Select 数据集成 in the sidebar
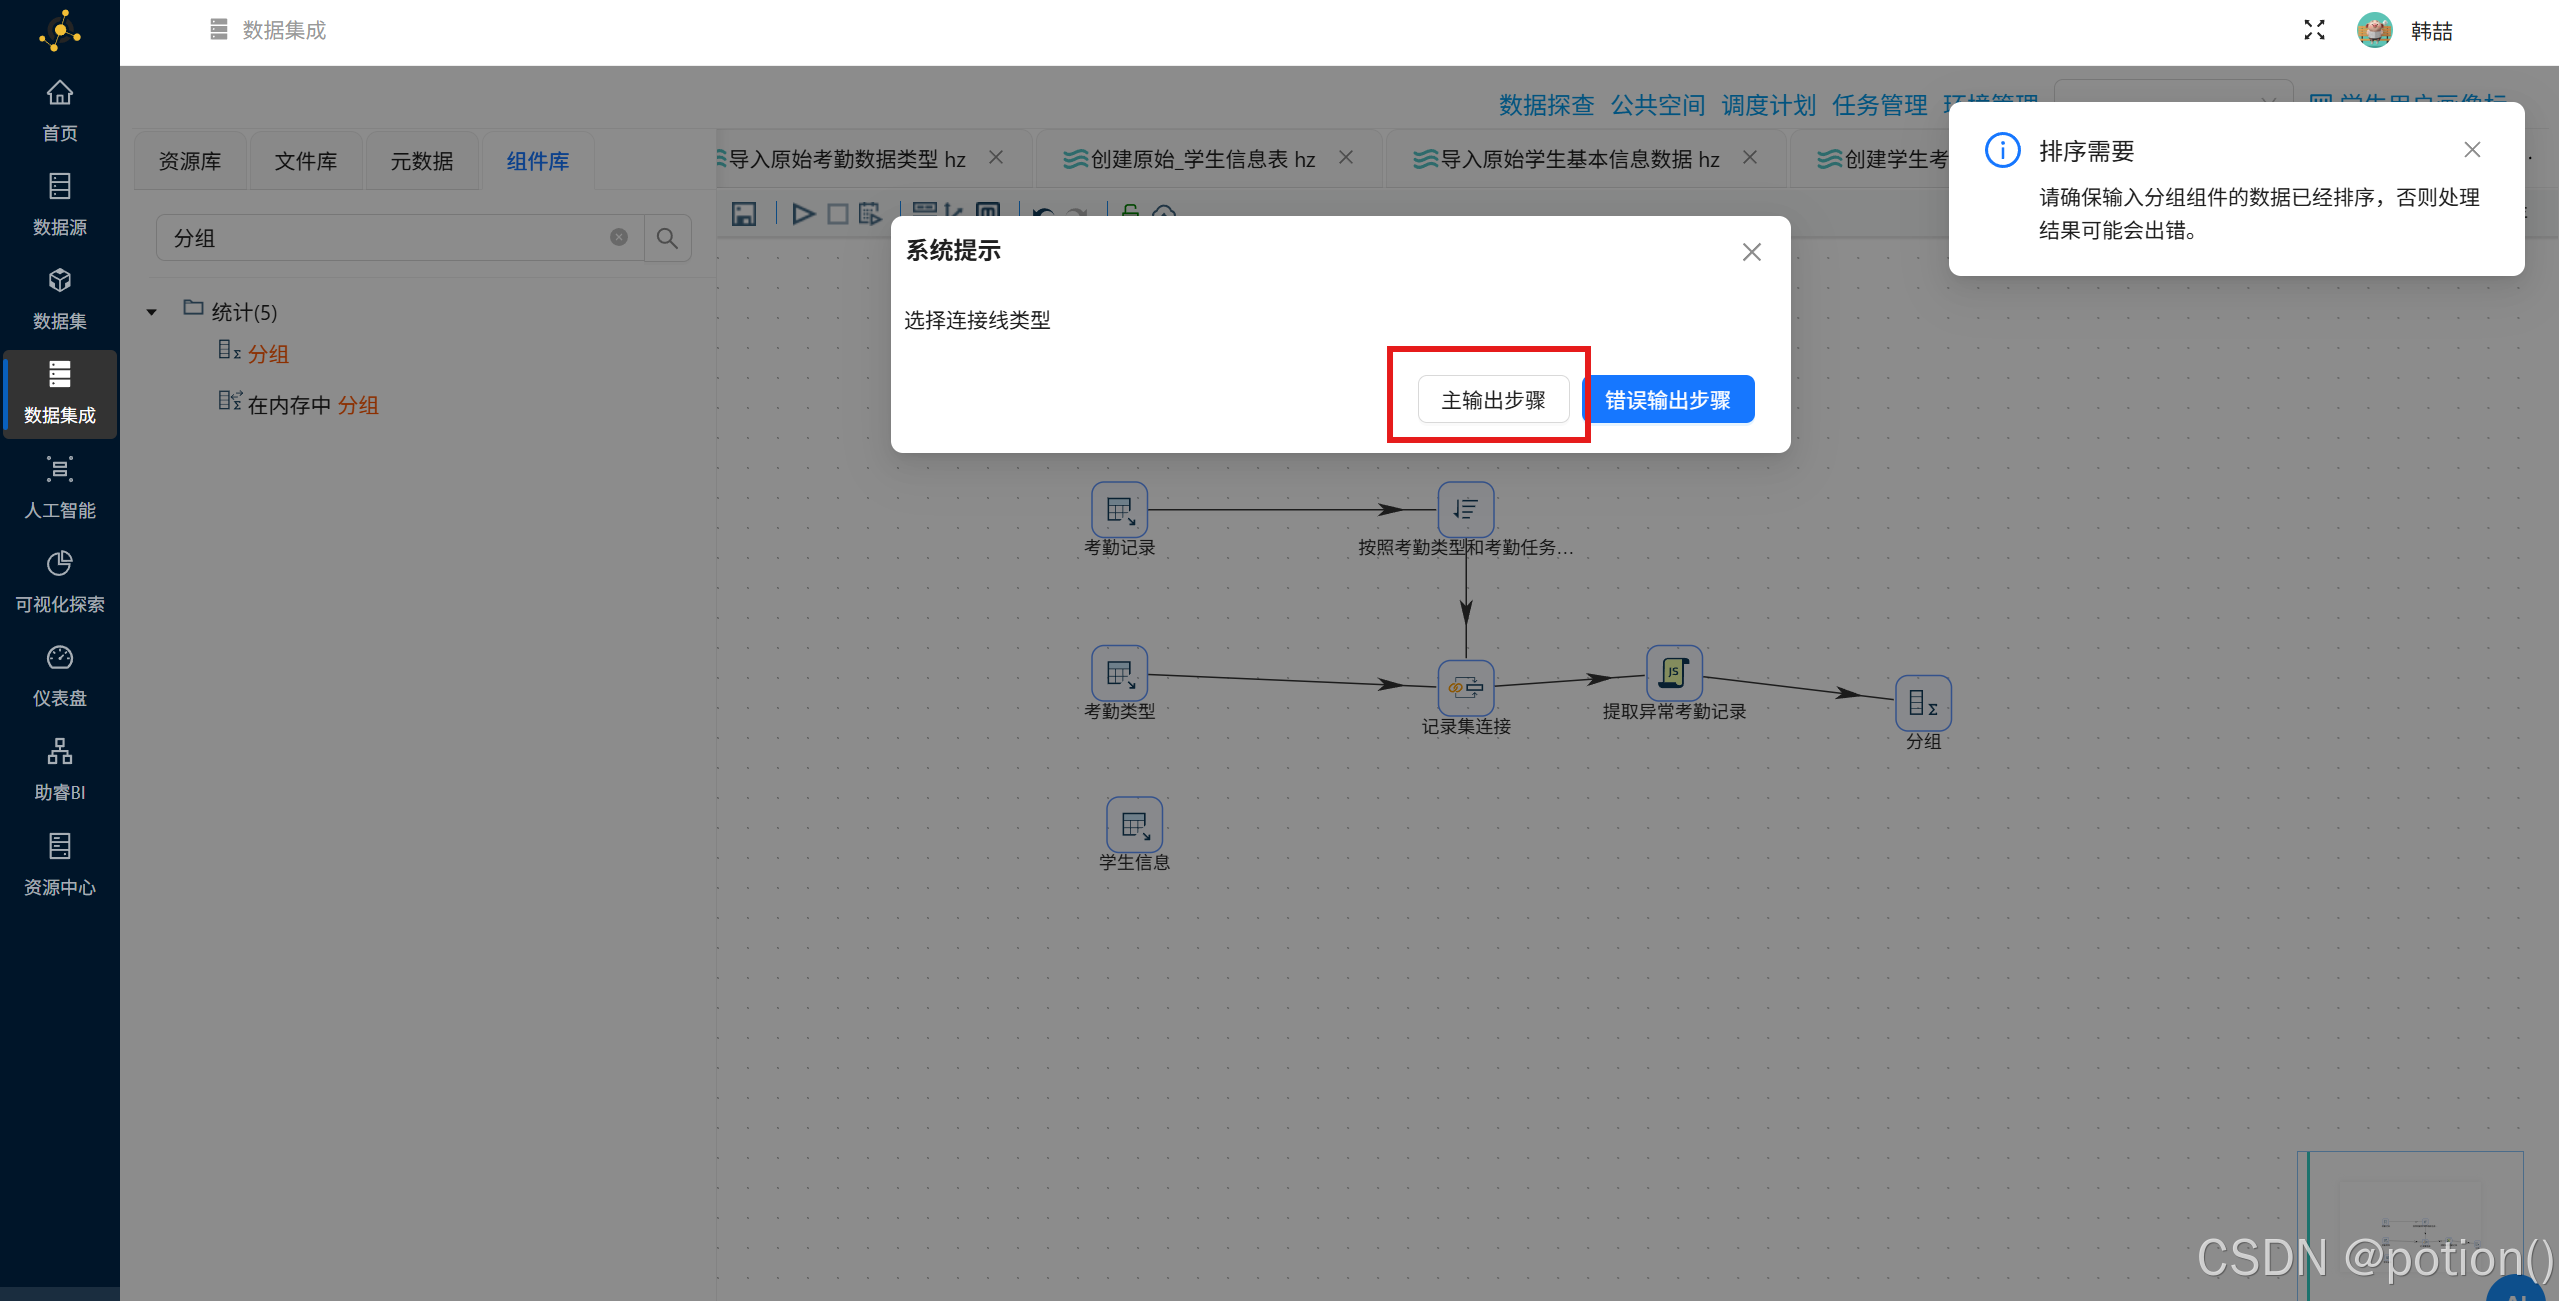This screenshot has height=1301, width=2559. pos(60,393)
